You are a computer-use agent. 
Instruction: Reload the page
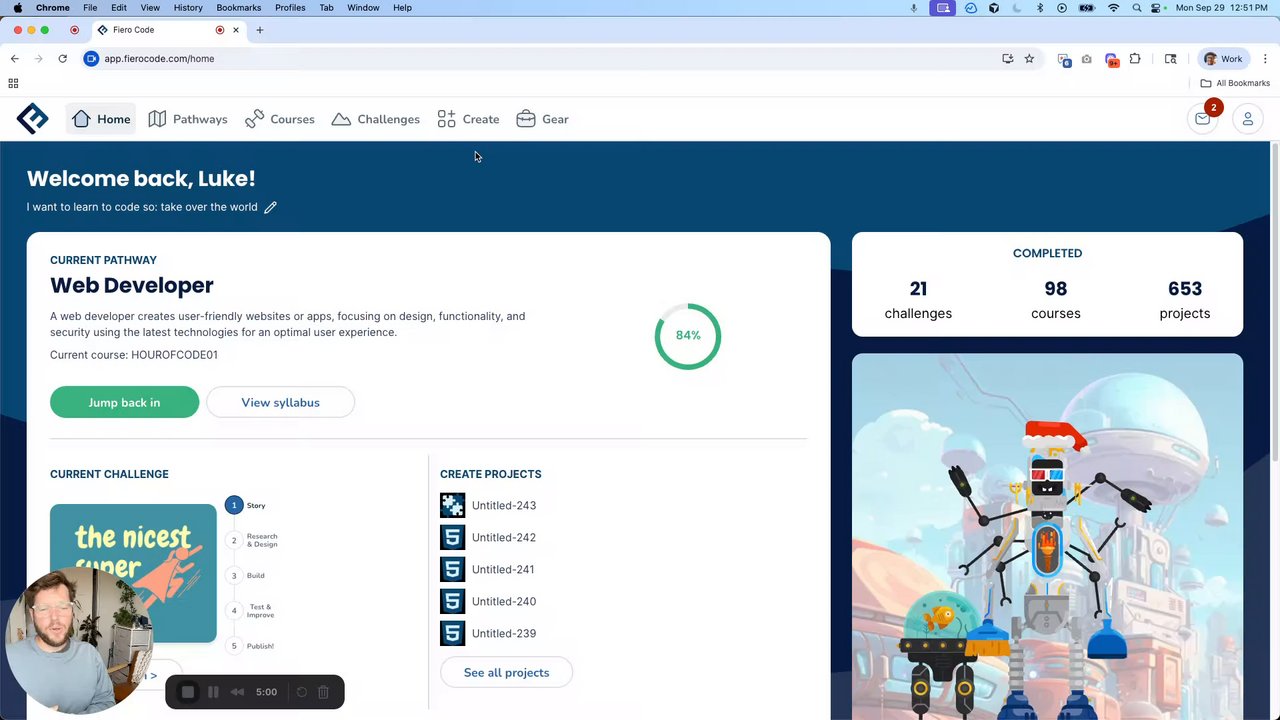[62, 59]
